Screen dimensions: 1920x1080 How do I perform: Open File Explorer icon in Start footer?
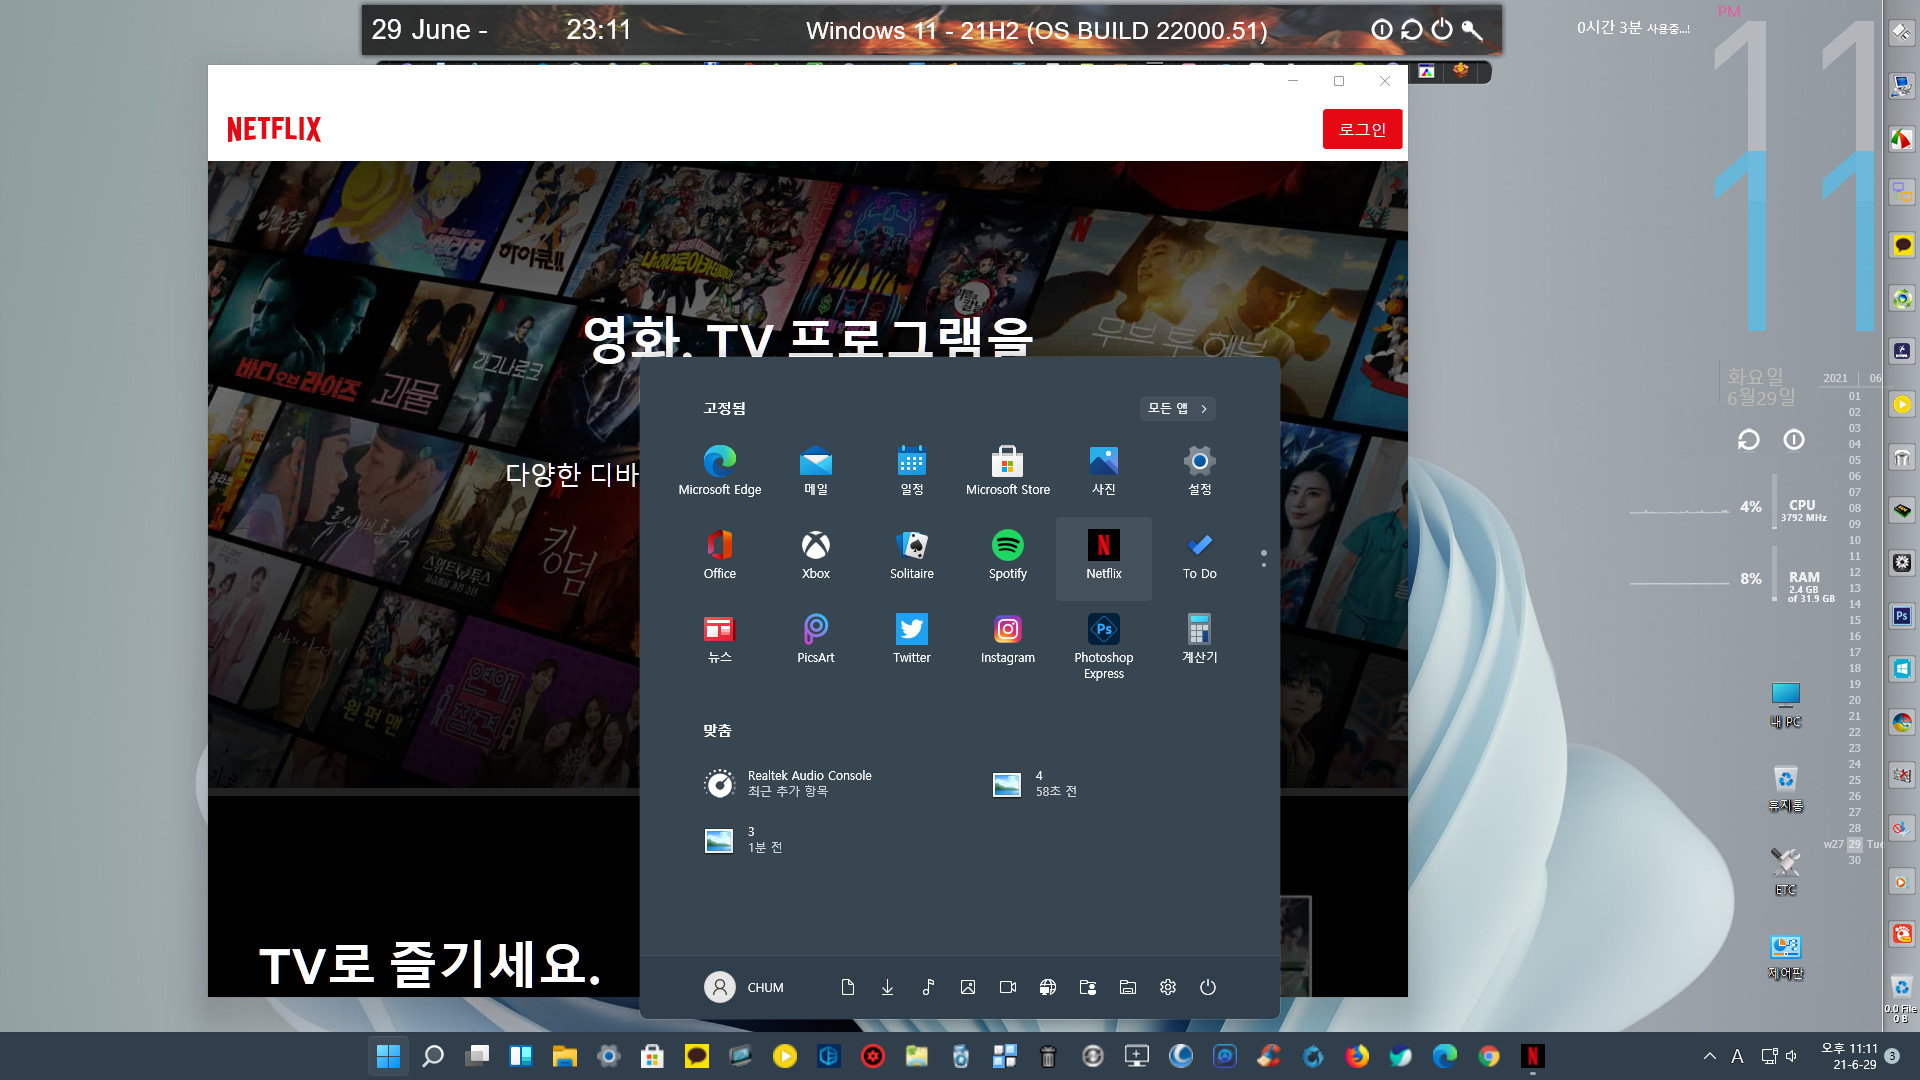(x=1128, y=987)
